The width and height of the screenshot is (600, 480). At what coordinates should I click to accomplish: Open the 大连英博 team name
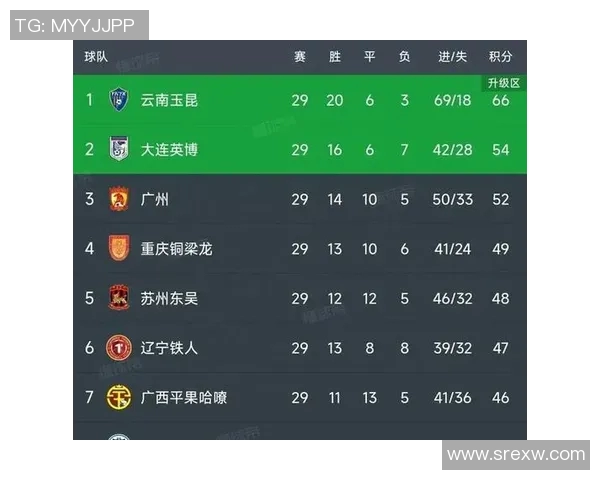[x=169, y=150]
